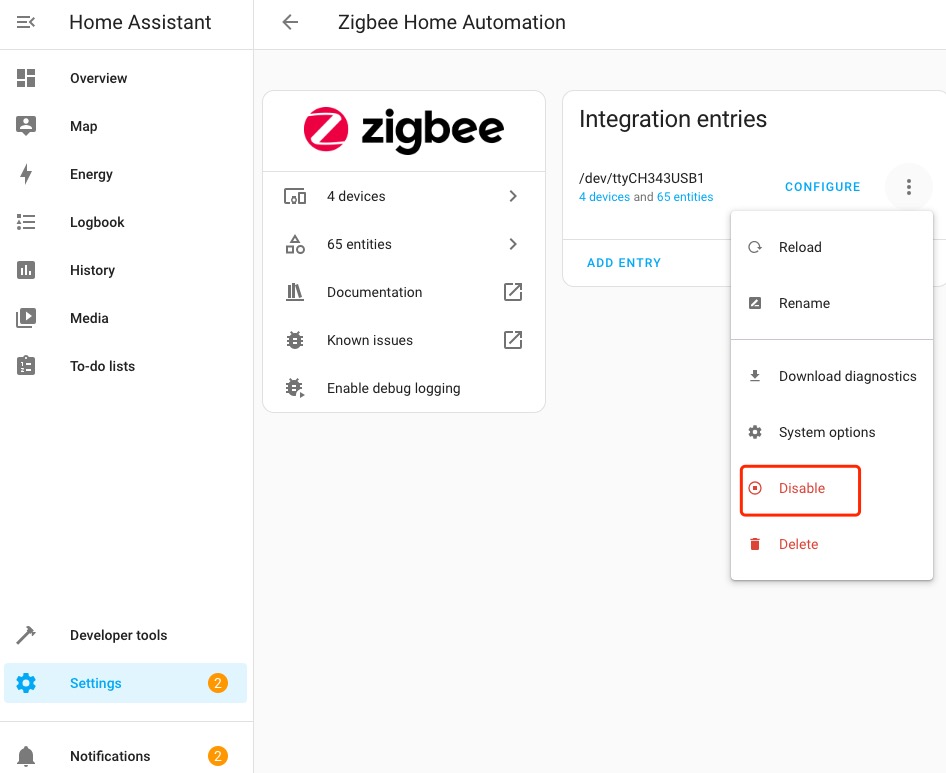The width and height of the screenshot is (946, 773).
Task: Open the 65 entities link
Action: tap(685, 197)
